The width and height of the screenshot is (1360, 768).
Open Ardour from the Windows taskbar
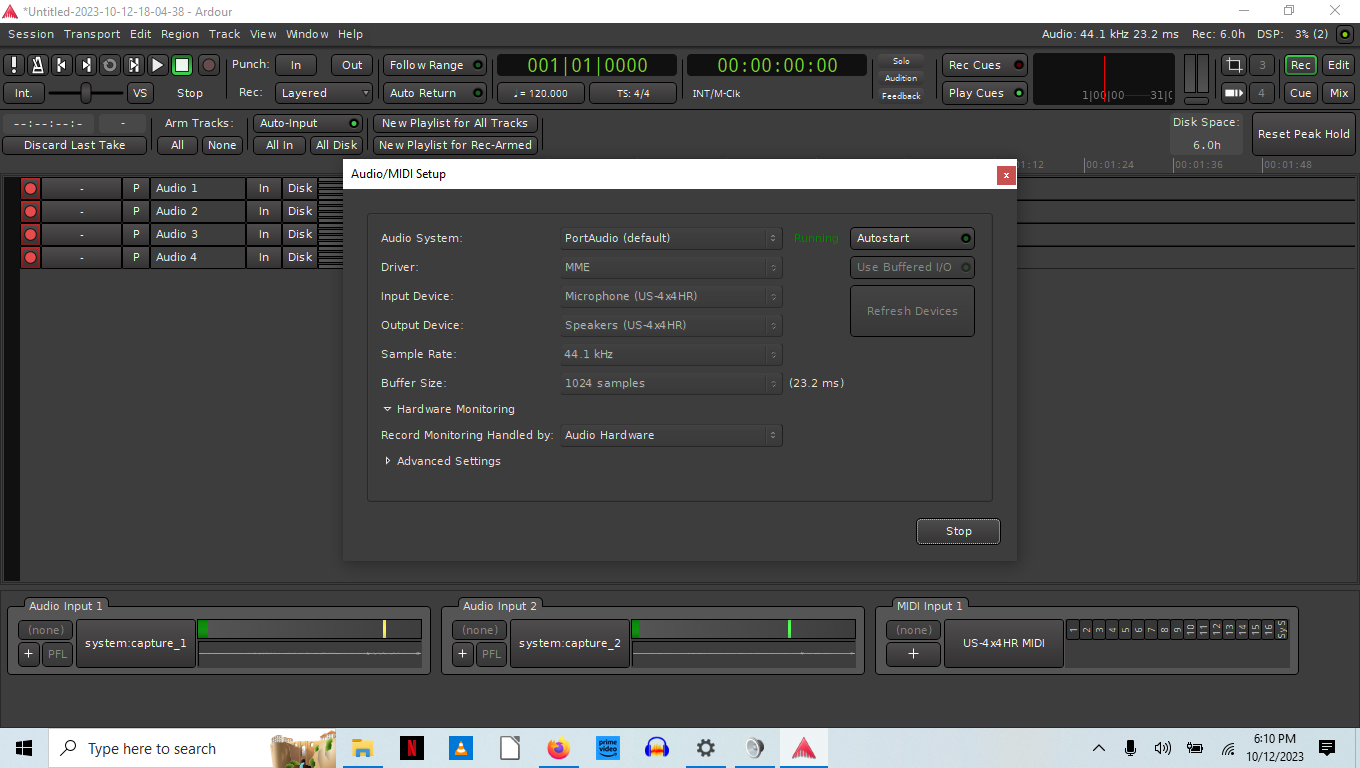(x=803, y=748)
